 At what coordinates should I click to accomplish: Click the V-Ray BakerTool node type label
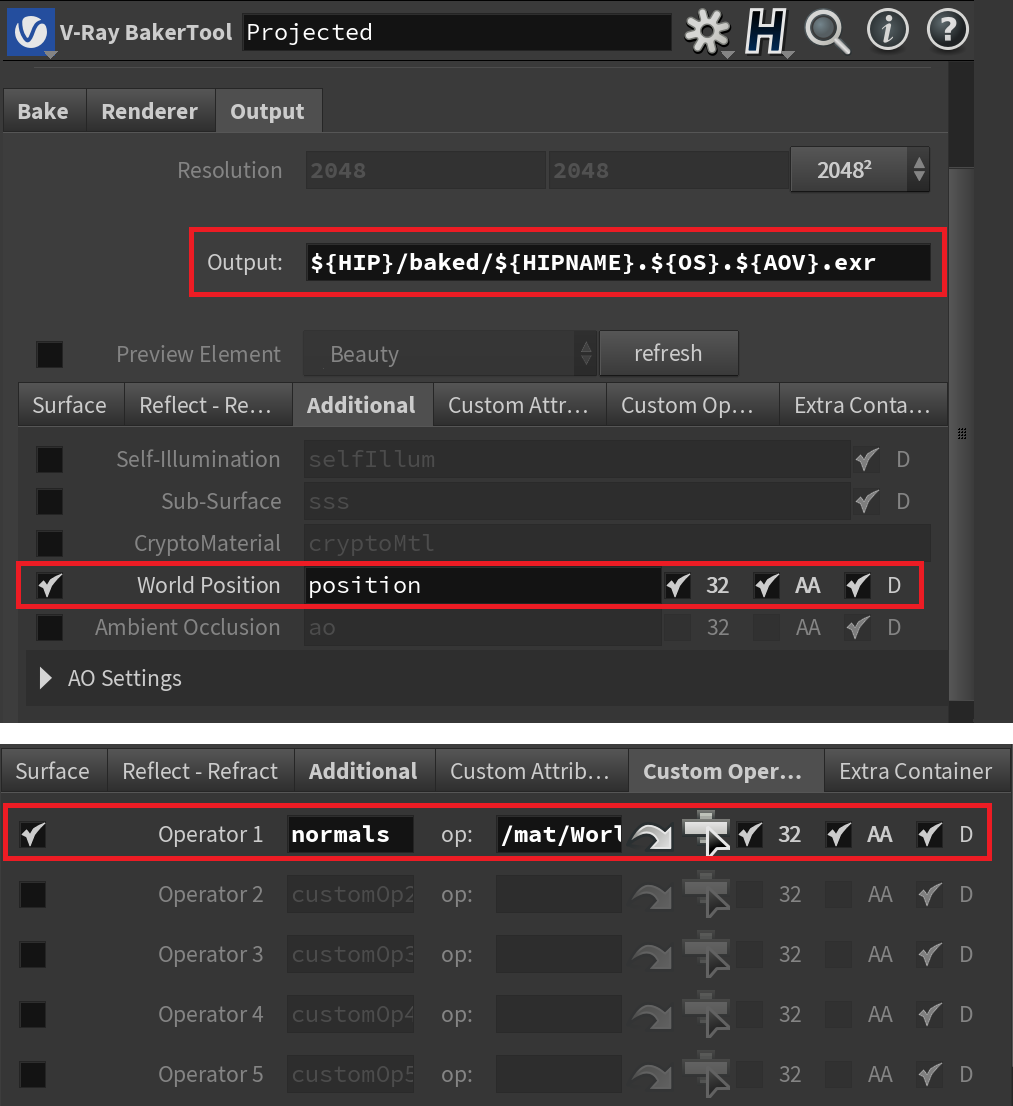point(146,32)
